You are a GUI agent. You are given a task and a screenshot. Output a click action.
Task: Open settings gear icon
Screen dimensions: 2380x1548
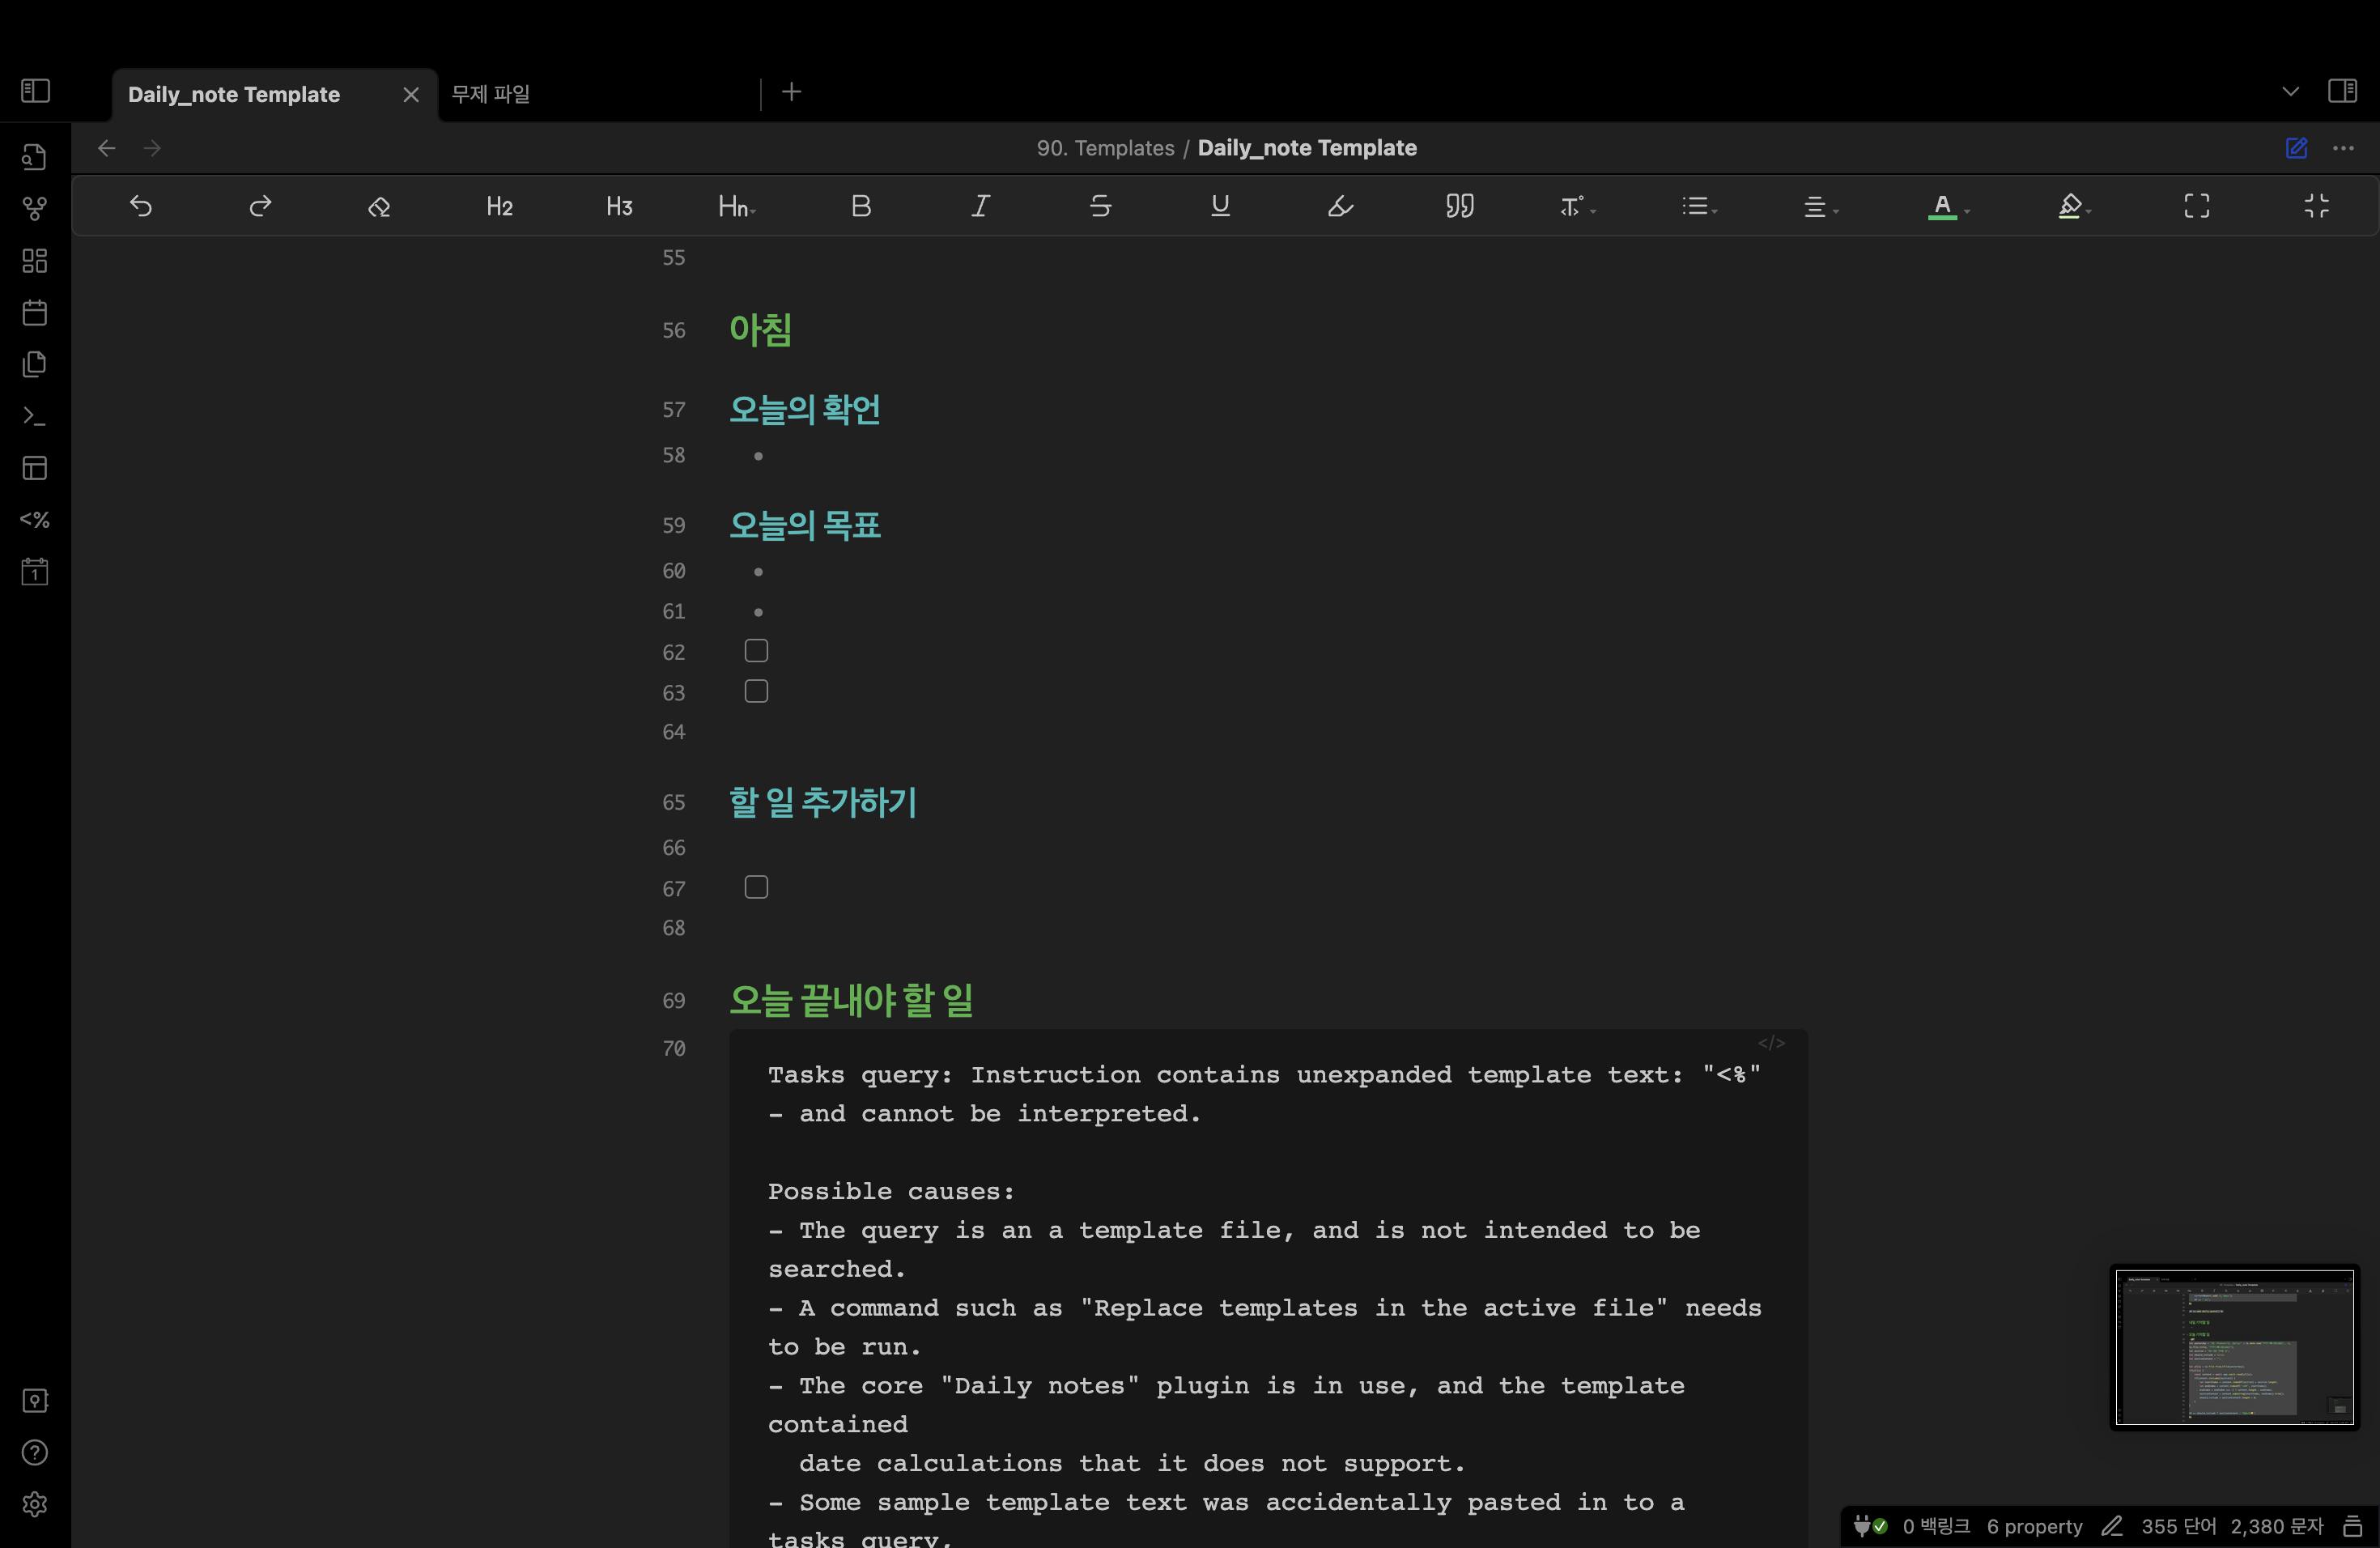[x=35, y=1505]
